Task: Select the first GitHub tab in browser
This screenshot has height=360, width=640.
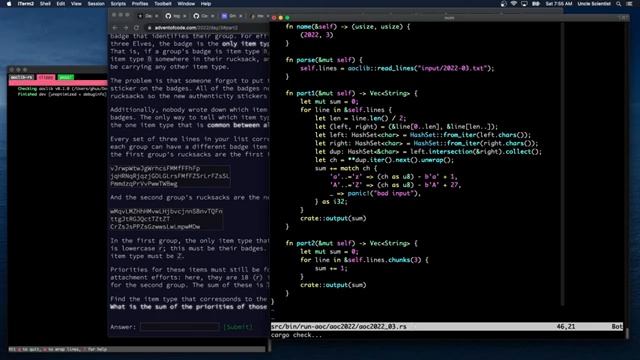Action: click(x=175, y=16)
